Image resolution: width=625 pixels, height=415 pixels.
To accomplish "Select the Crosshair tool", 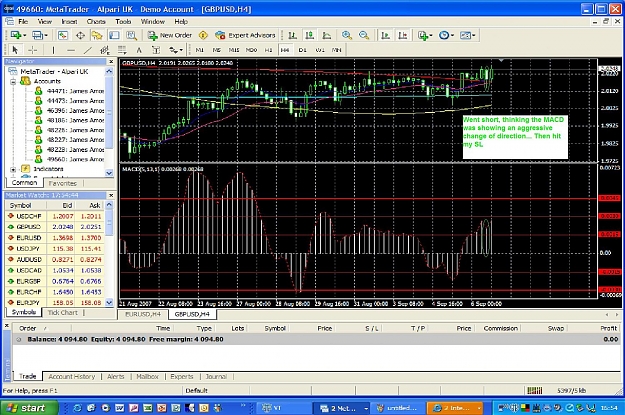I will click(32, 50).
